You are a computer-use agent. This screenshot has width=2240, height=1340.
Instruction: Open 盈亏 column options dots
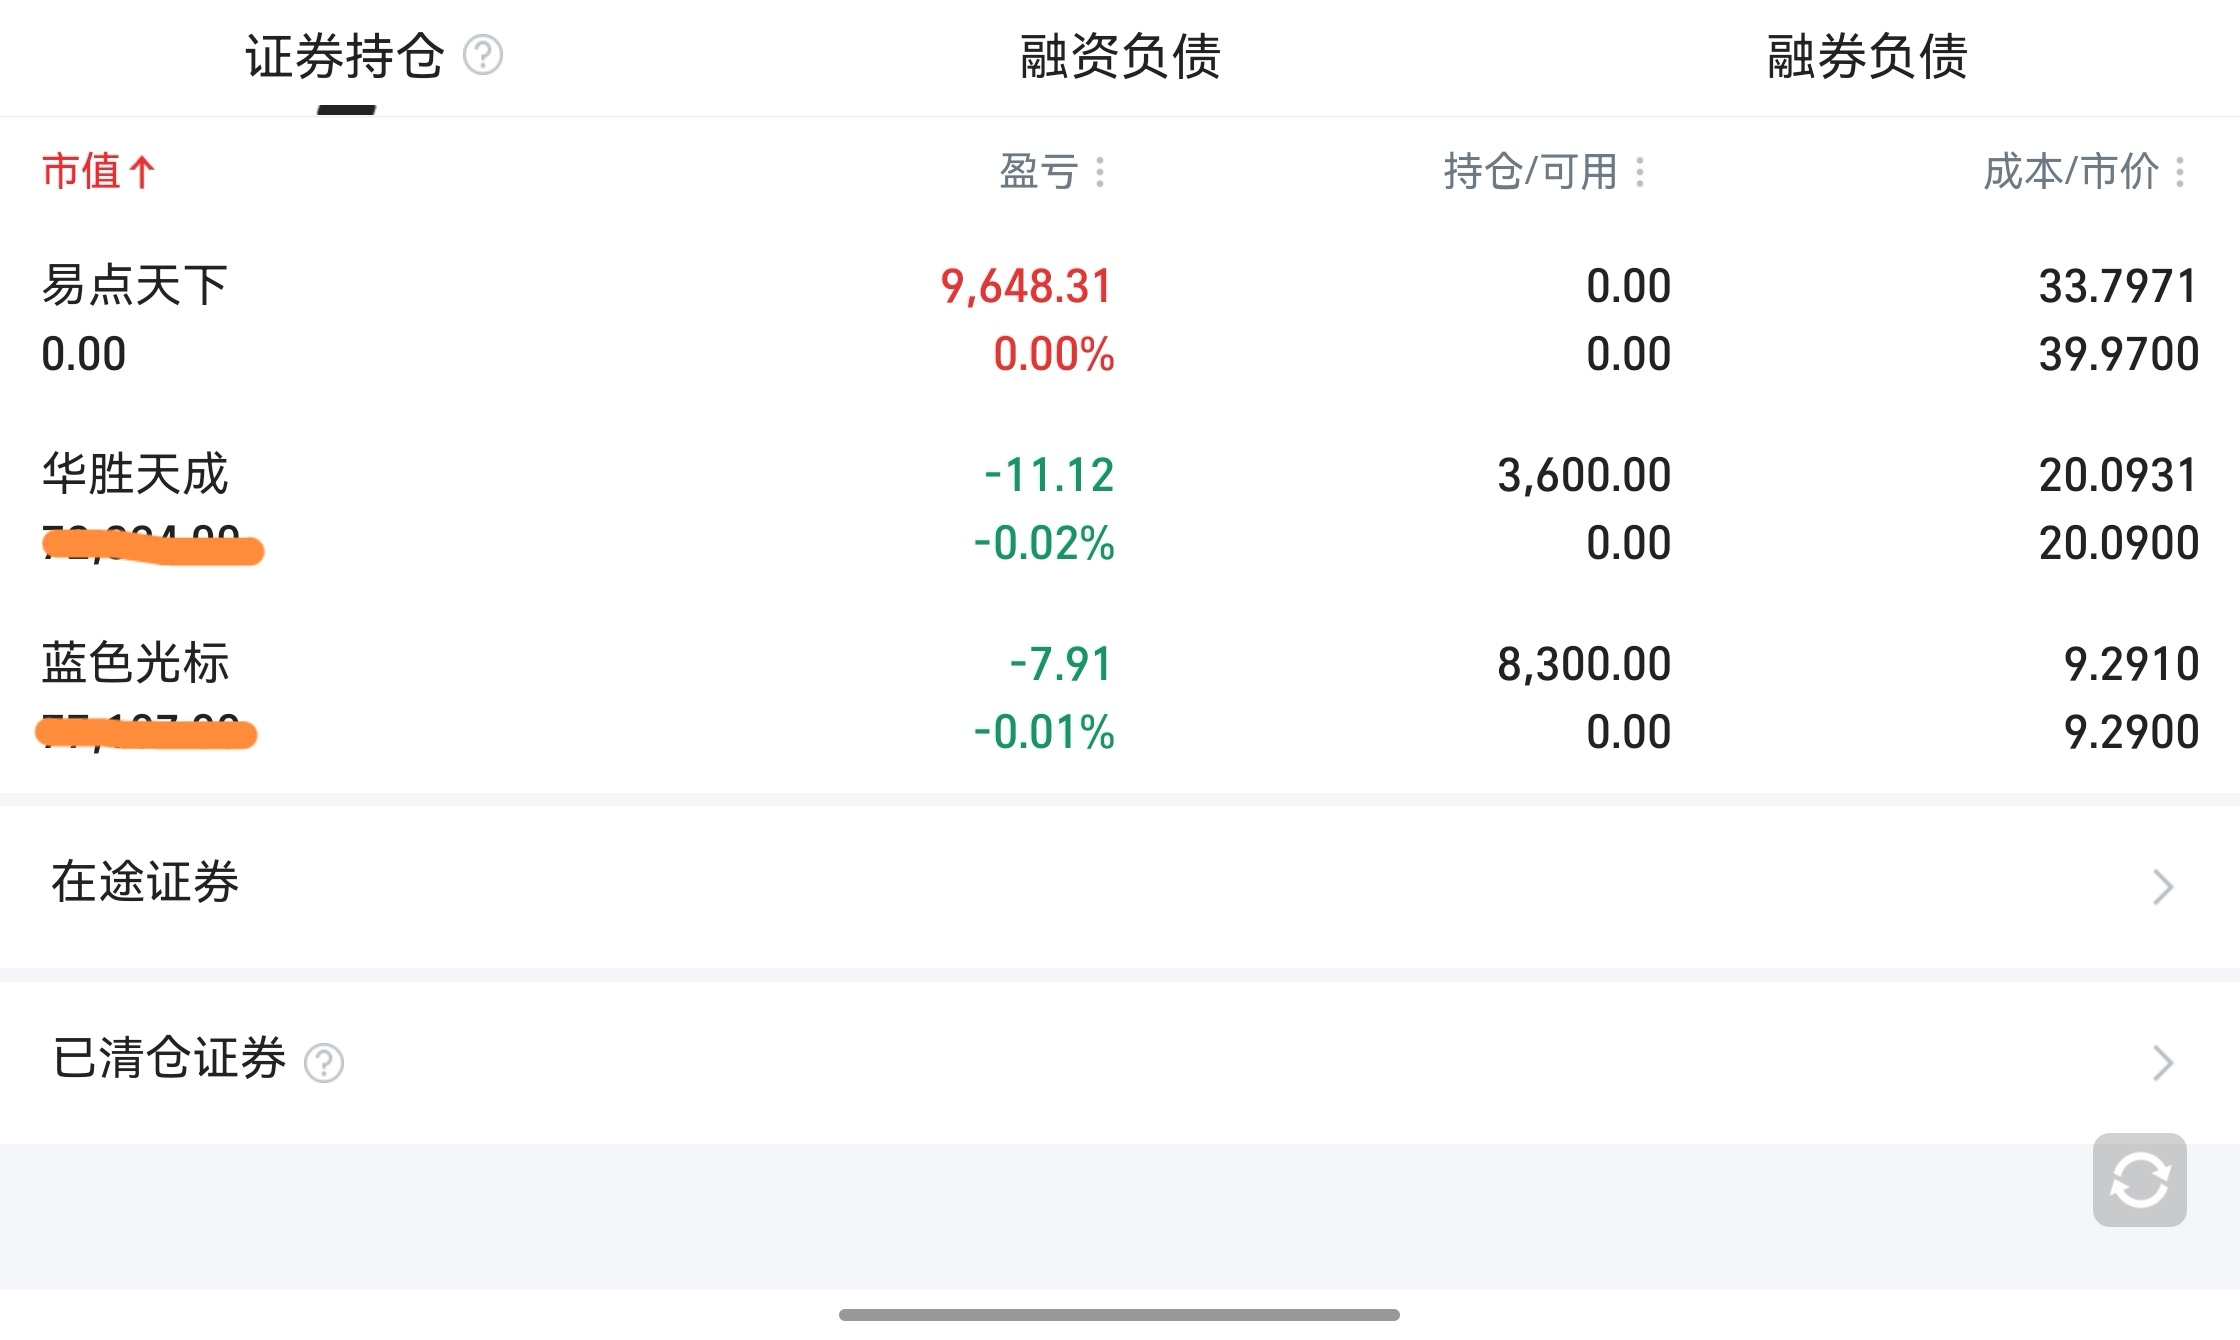tap(1100, 172)
